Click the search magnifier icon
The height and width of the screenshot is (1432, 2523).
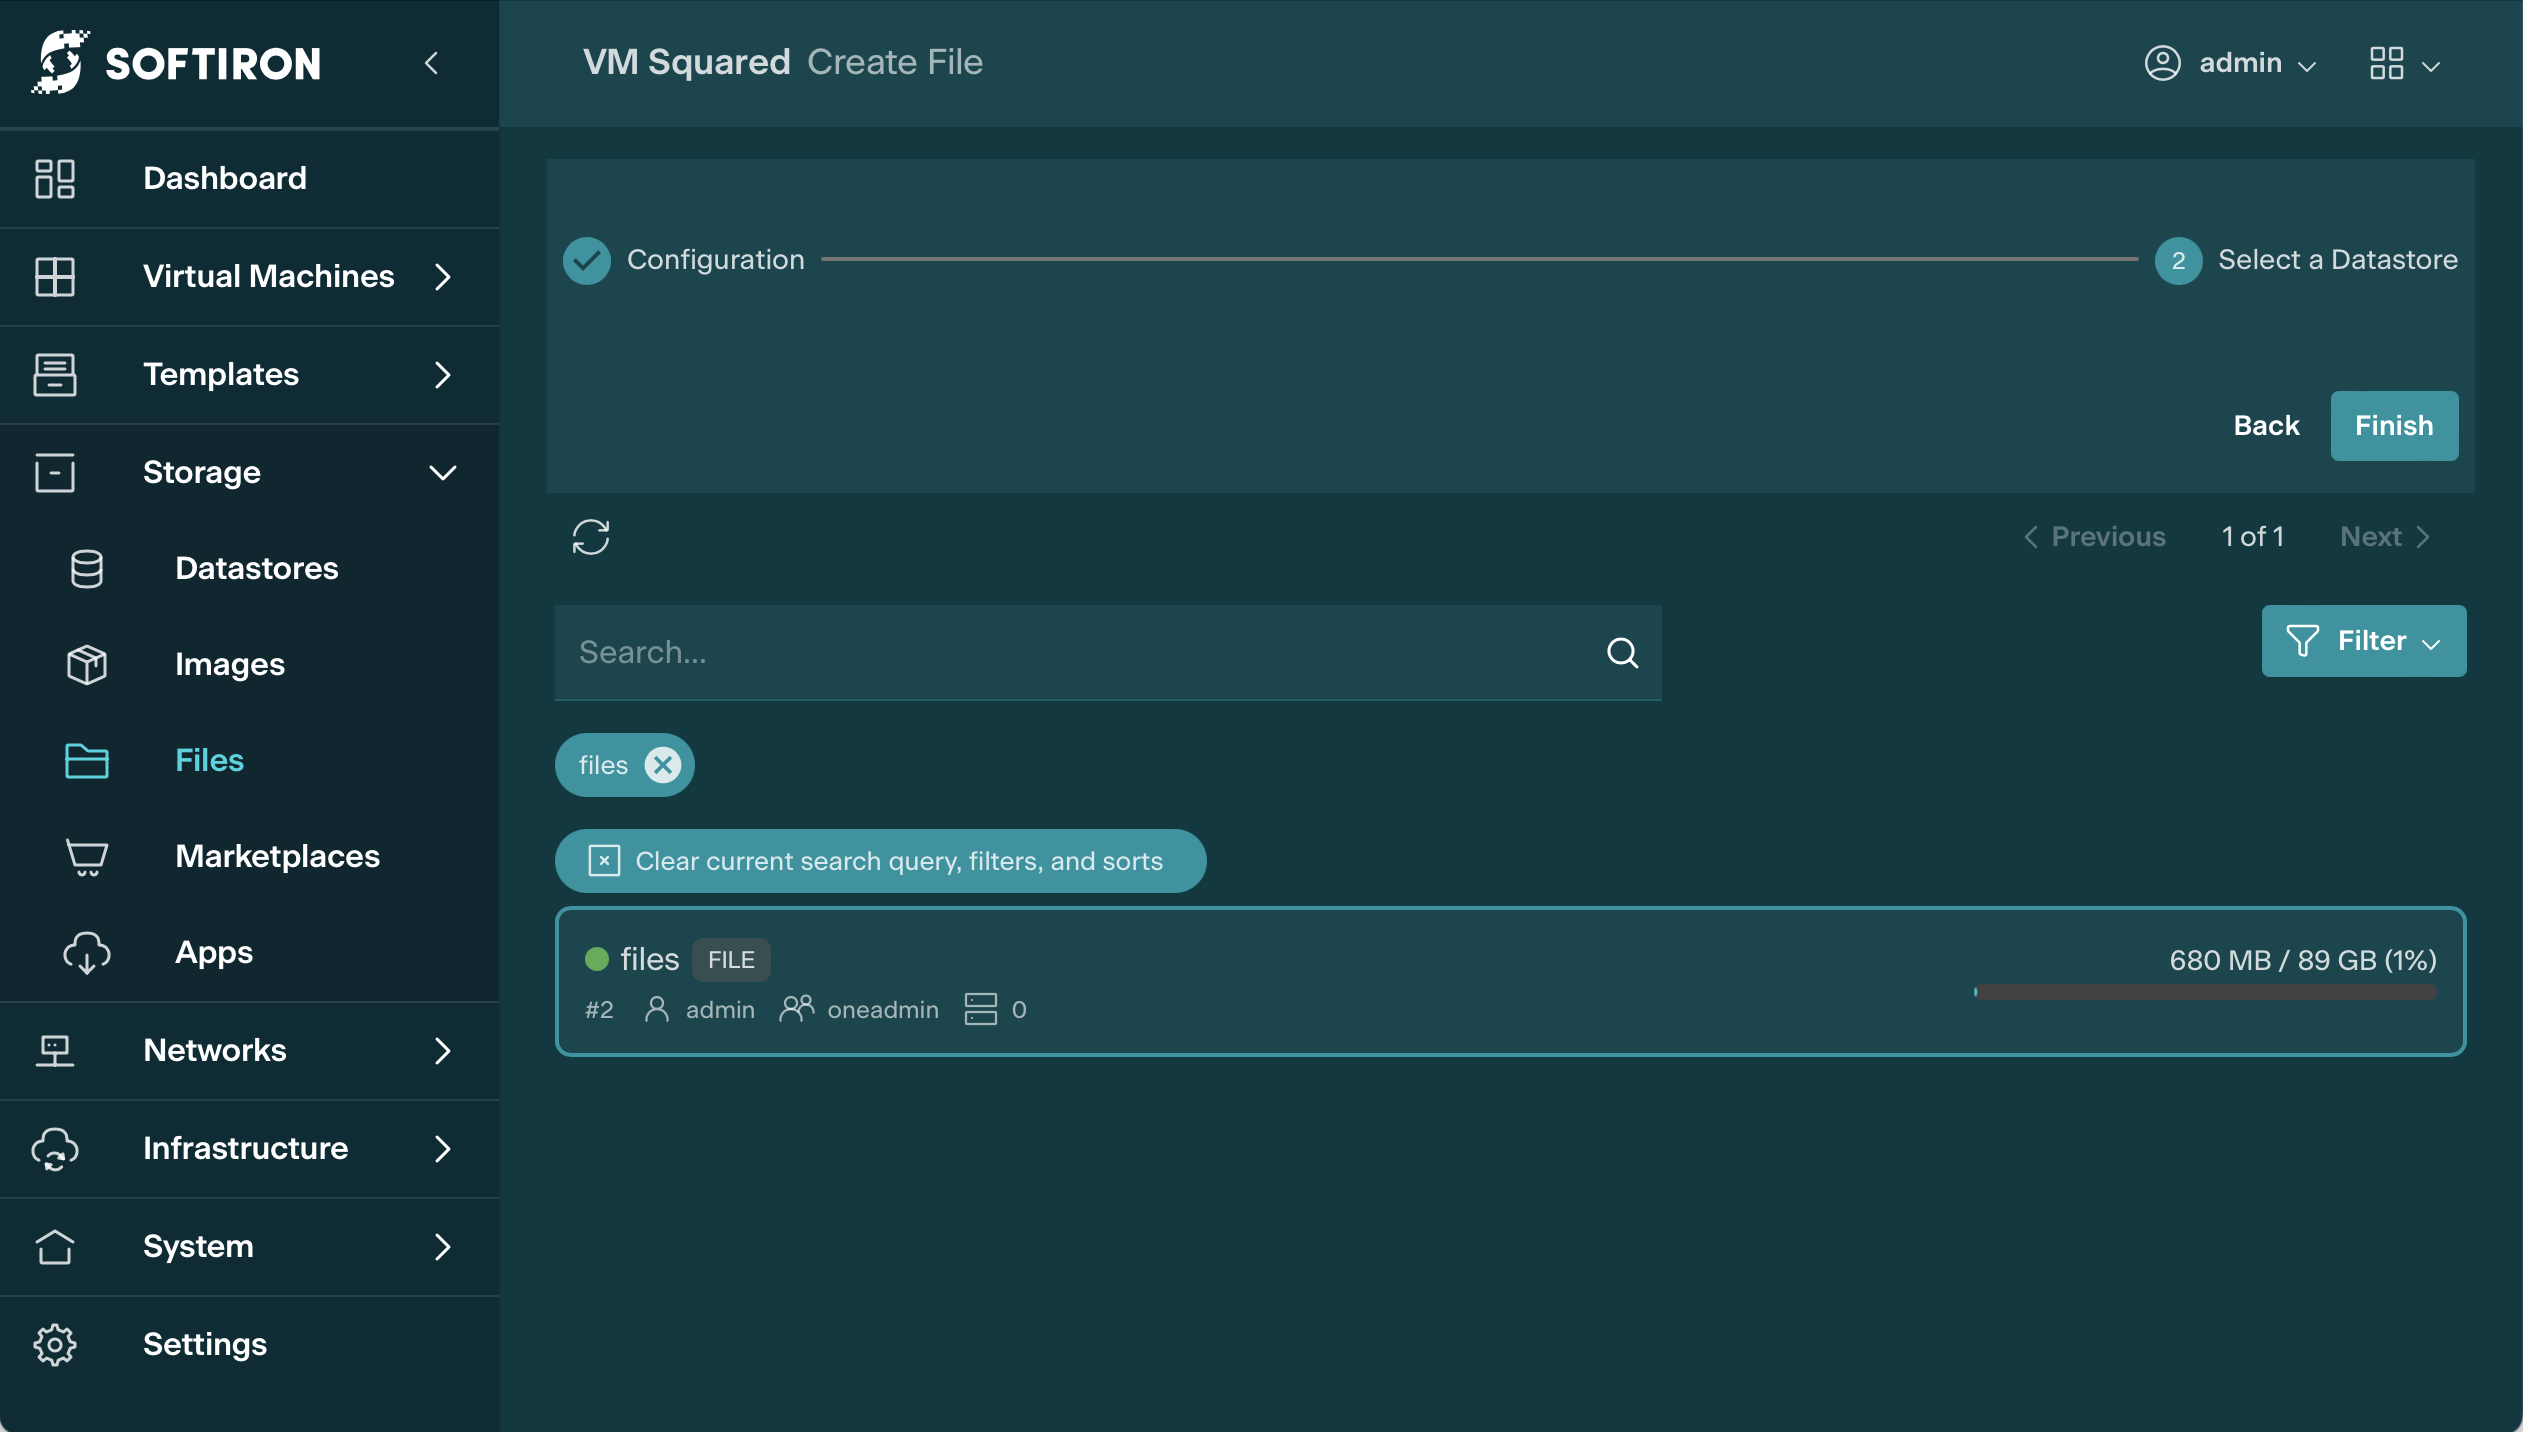pyautogui.click(x=1622, y=653)
